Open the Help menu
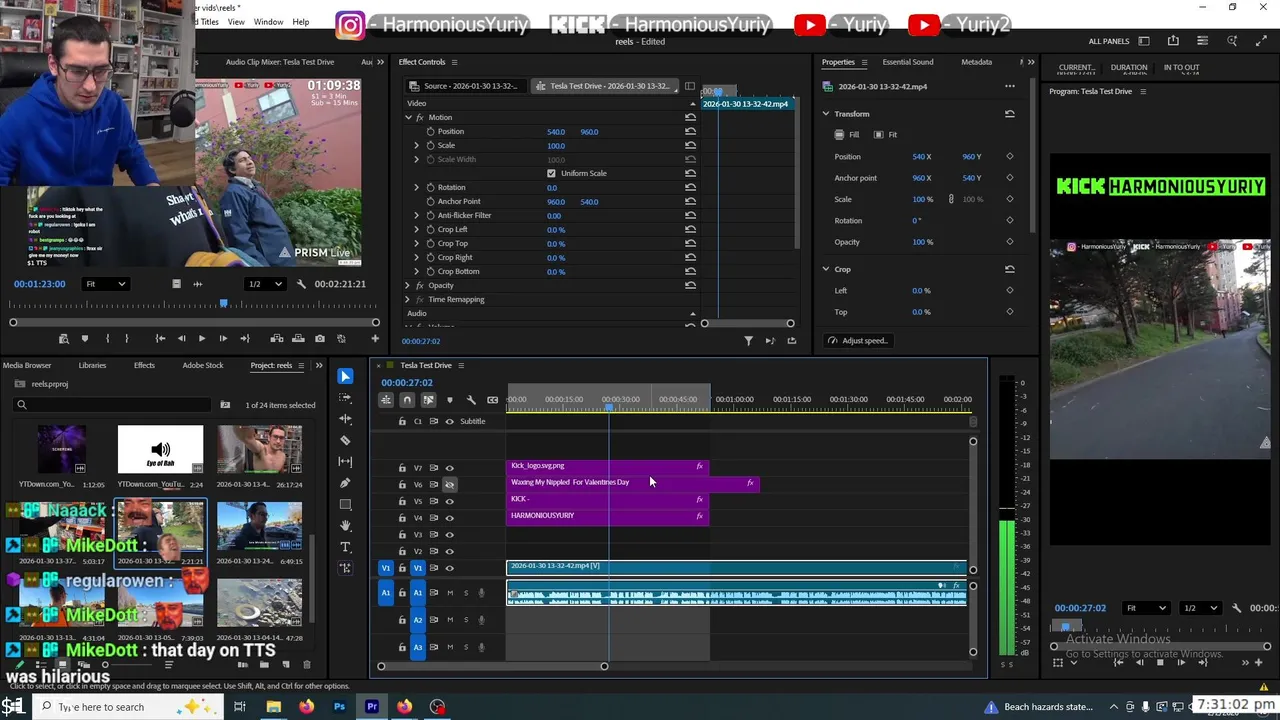This screenshot has height=720, width=1280. (301, 22)
